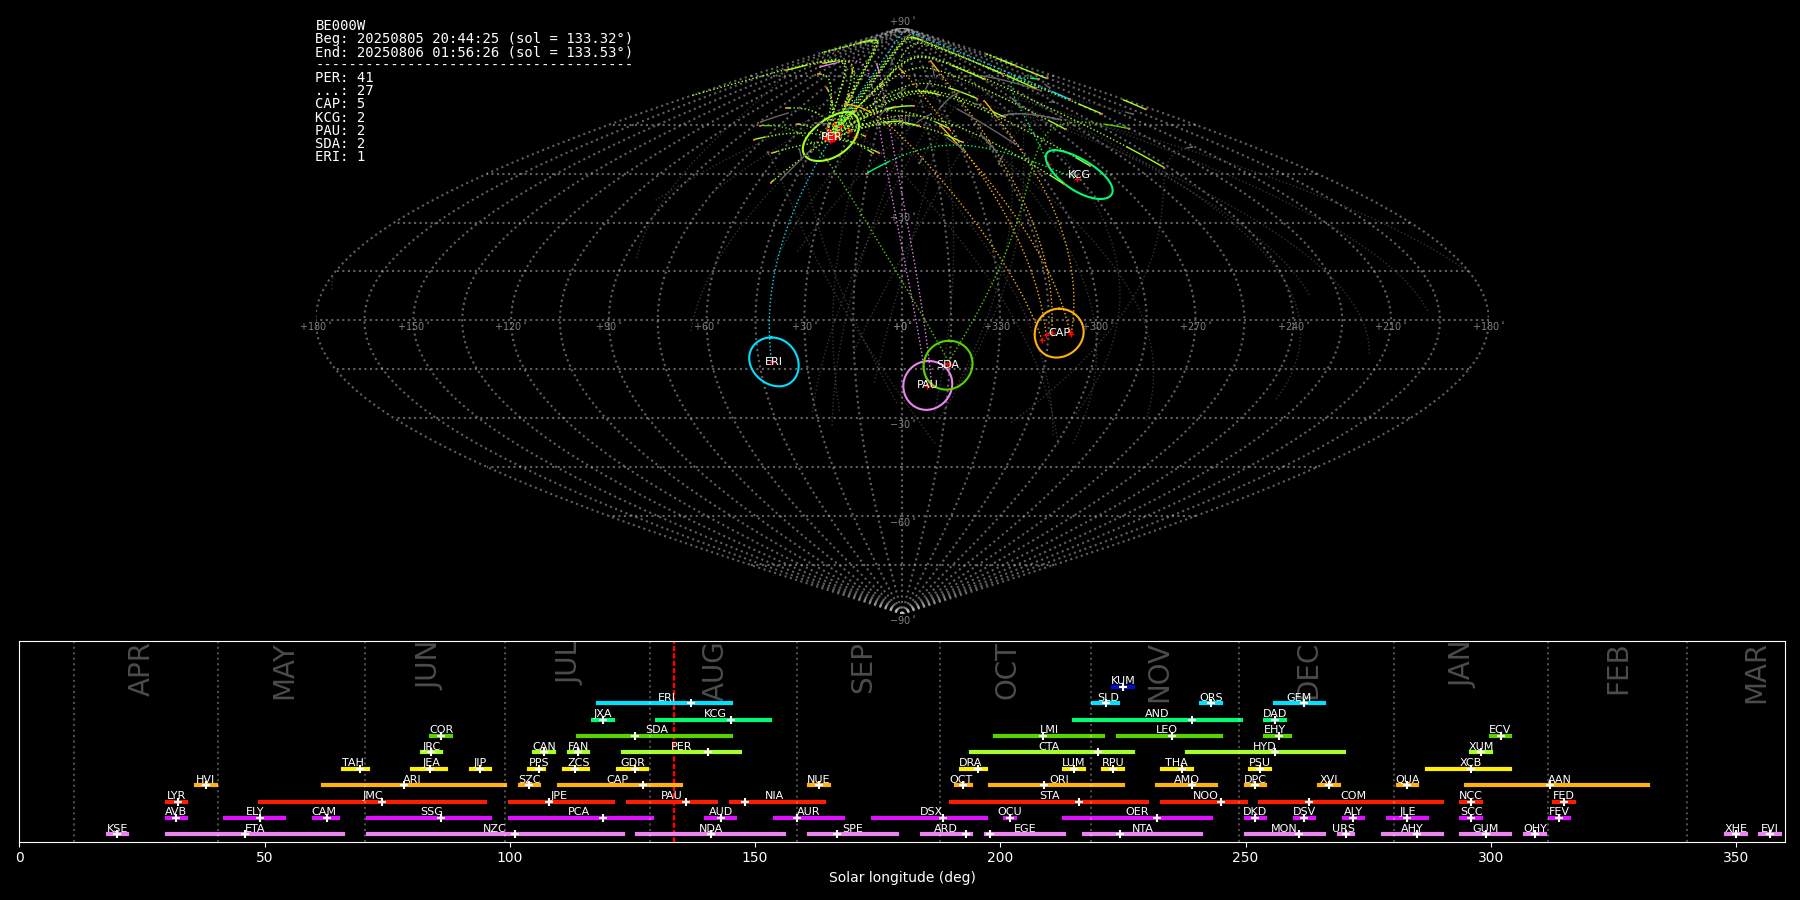Image resolution: width=1800 pixels, height=900 pixels.
Task: Click the Solar longitude (deg) axis label
Action: 902,878
